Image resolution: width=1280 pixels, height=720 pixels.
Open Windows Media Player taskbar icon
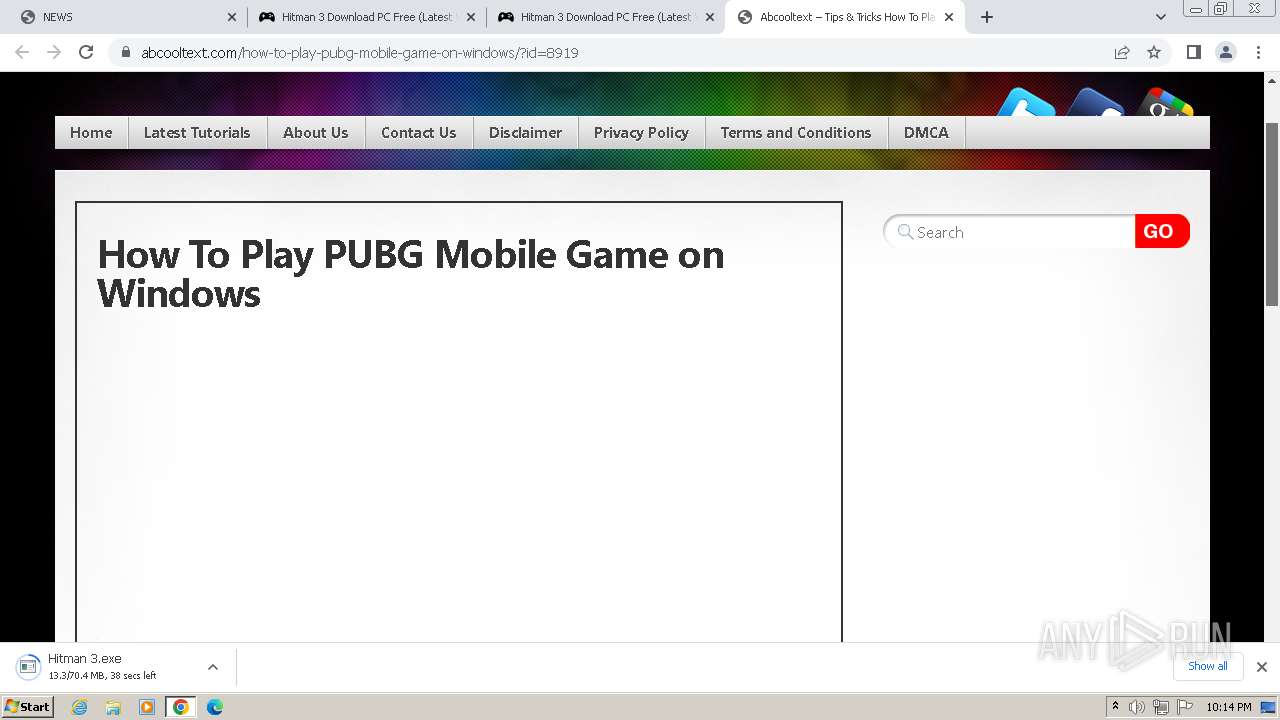pos(147,707)
